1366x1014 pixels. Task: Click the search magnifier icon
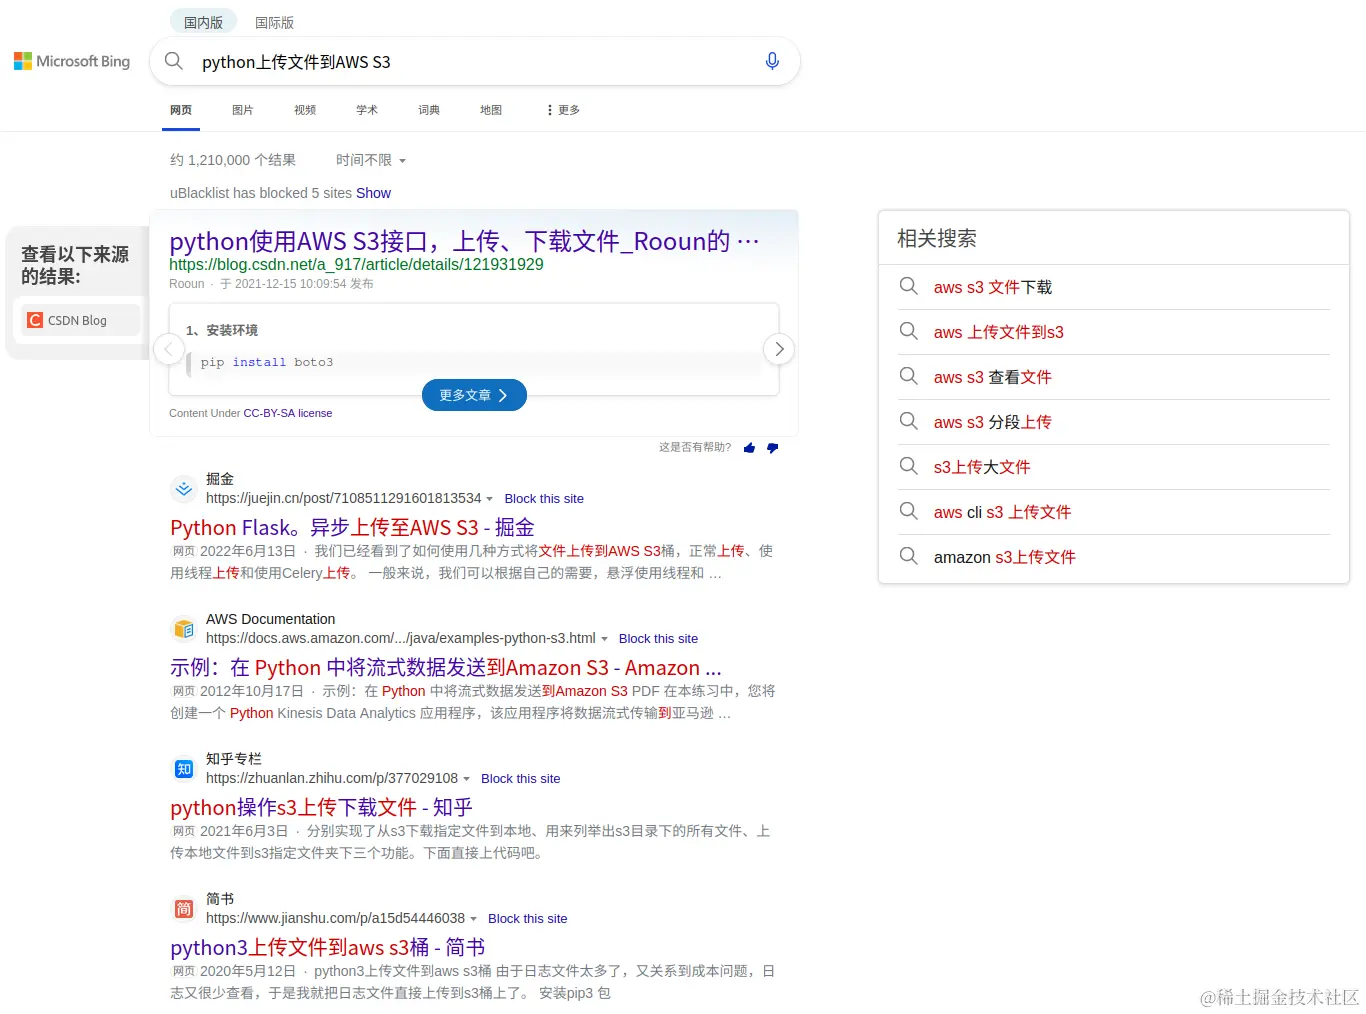tap(173, 61)
